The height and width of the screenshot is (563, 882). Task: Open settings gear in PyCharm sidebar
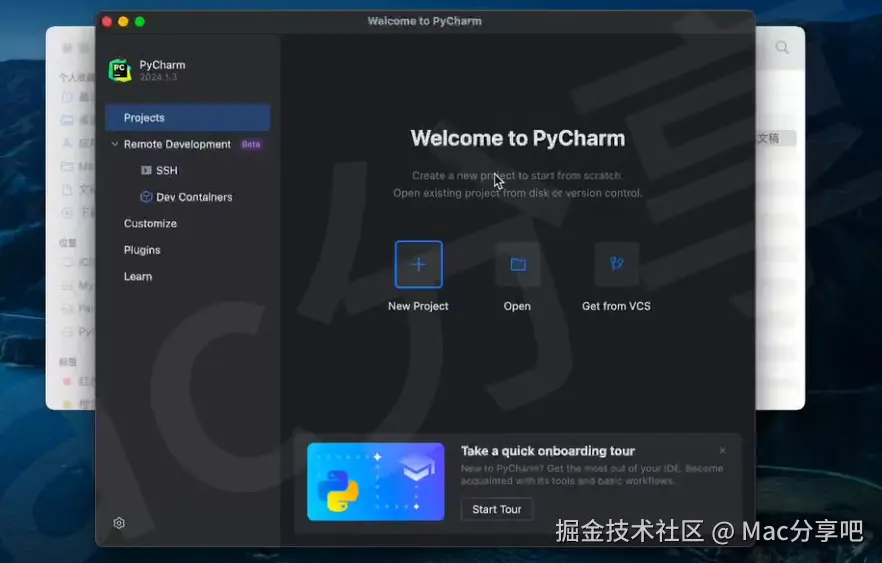(119, 523)
